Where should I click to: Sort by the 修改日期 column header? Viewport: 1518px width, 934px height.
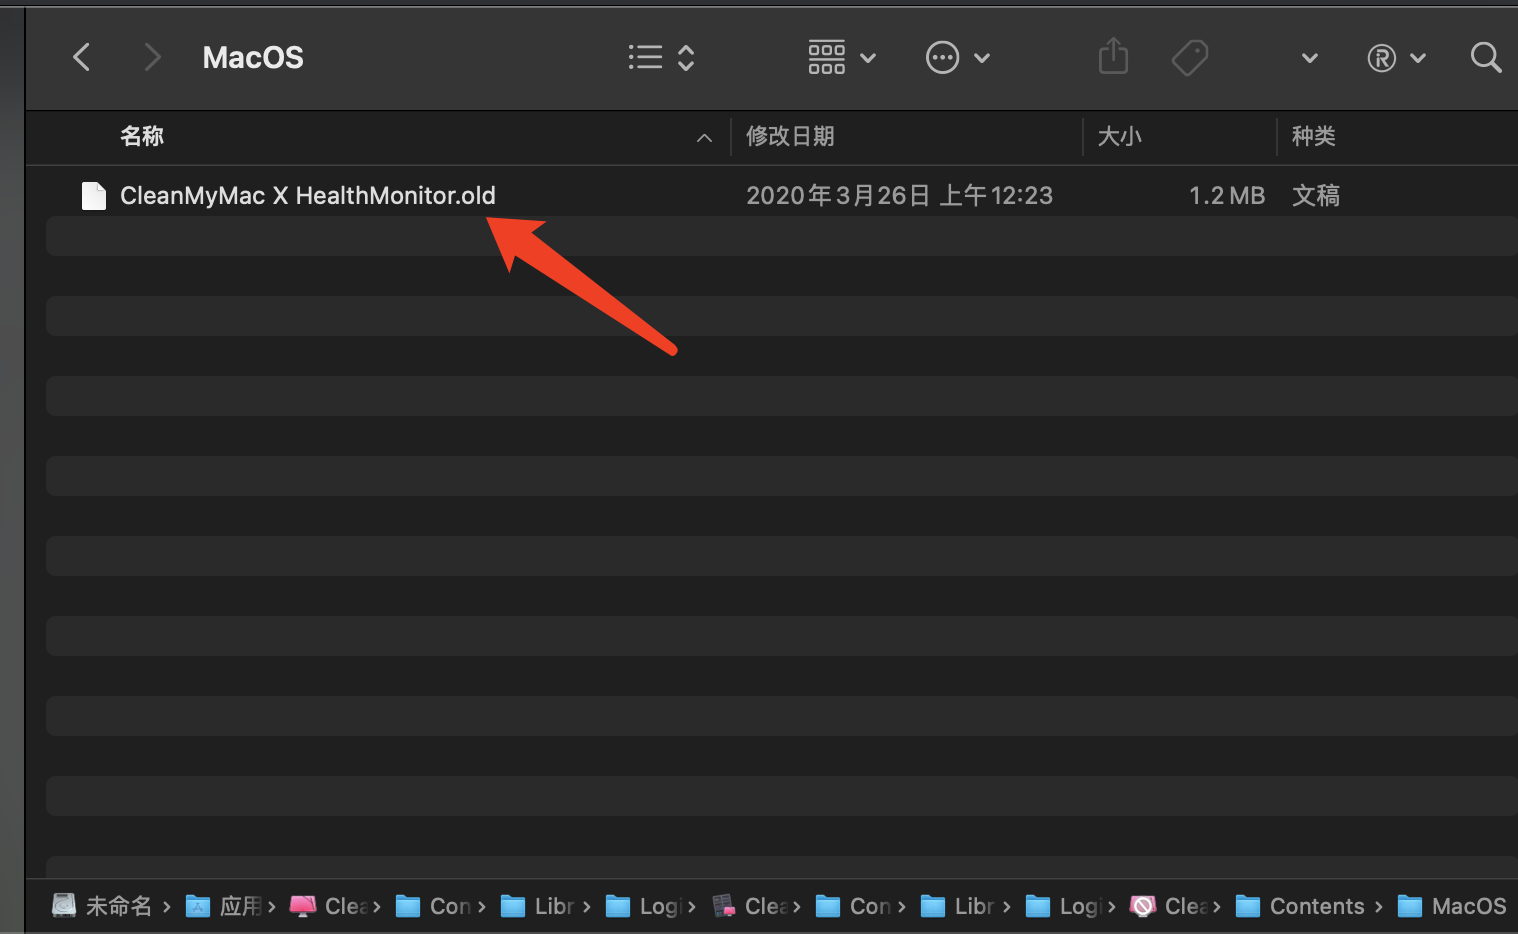[x=790, y=136]
